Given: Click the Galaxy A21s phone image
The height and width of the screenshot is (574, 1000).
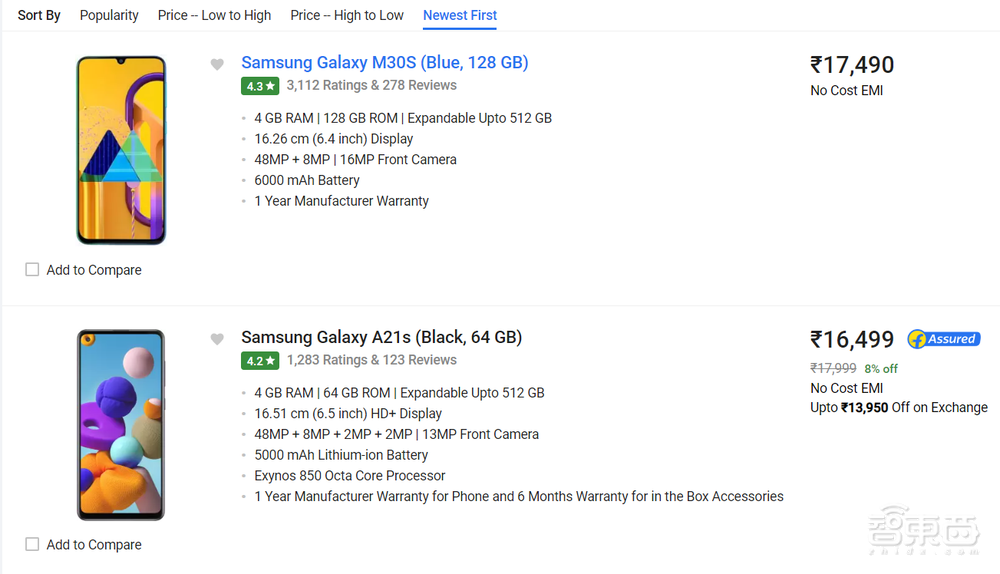Looking at the screenshot, I should click(x=121, y=425).
